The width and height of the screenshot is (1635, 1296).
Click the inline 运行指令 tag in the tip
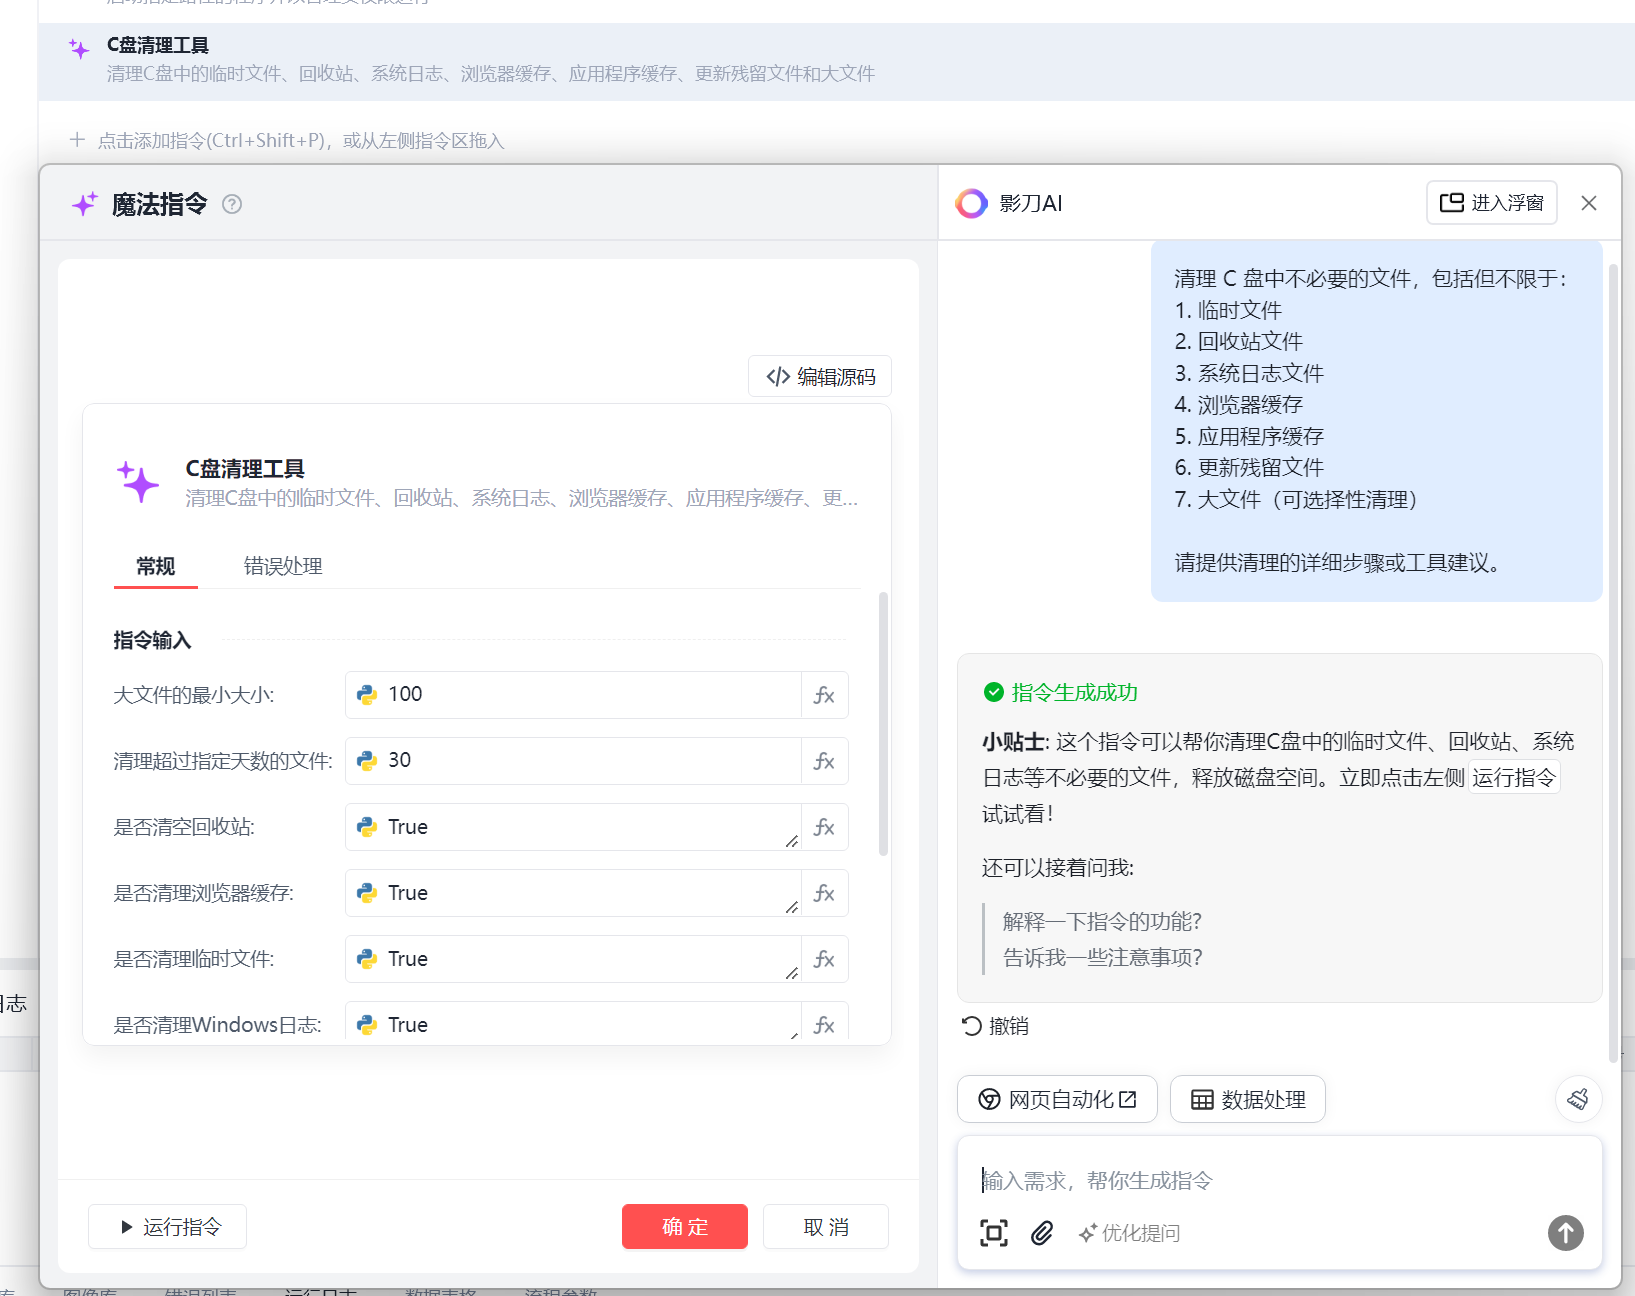pyautogui.click(x=1514, y=777)
